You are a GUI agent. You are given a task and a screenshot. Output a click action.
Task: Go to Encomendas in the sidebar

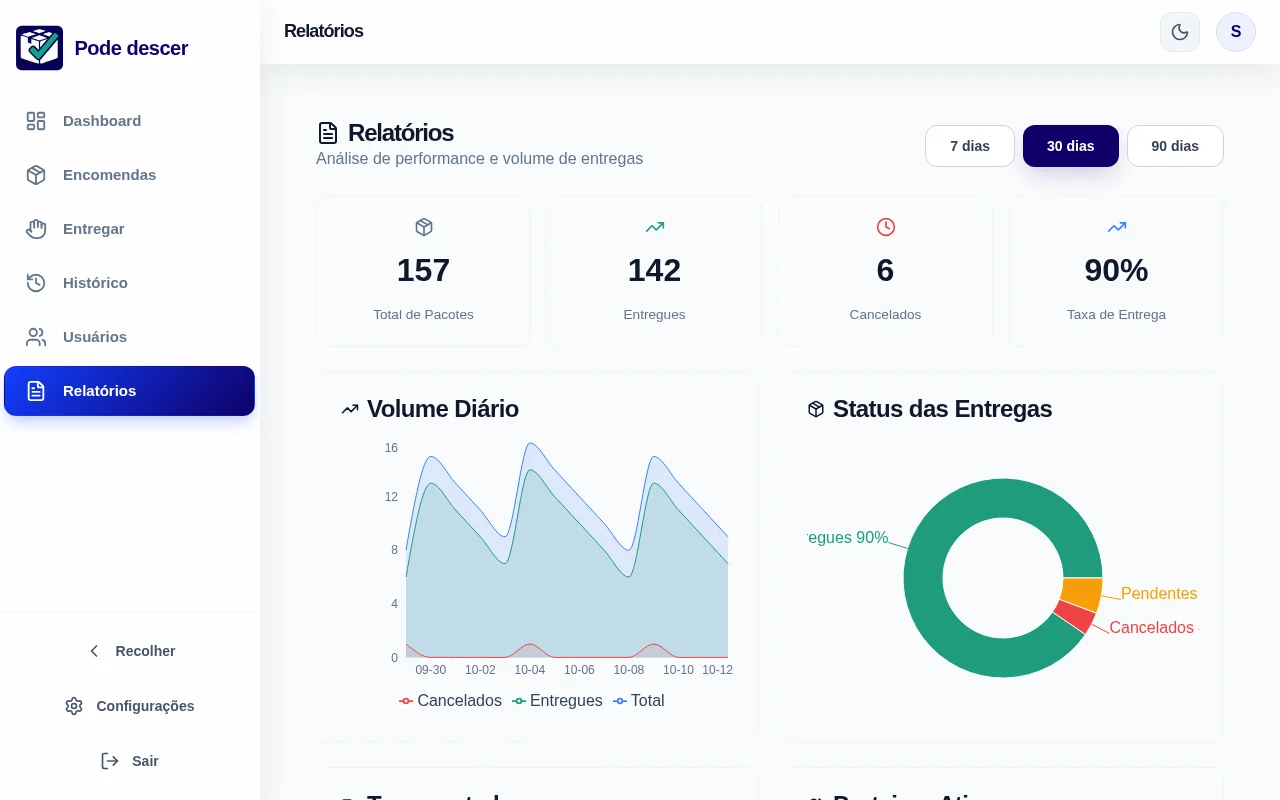[130, 175]
